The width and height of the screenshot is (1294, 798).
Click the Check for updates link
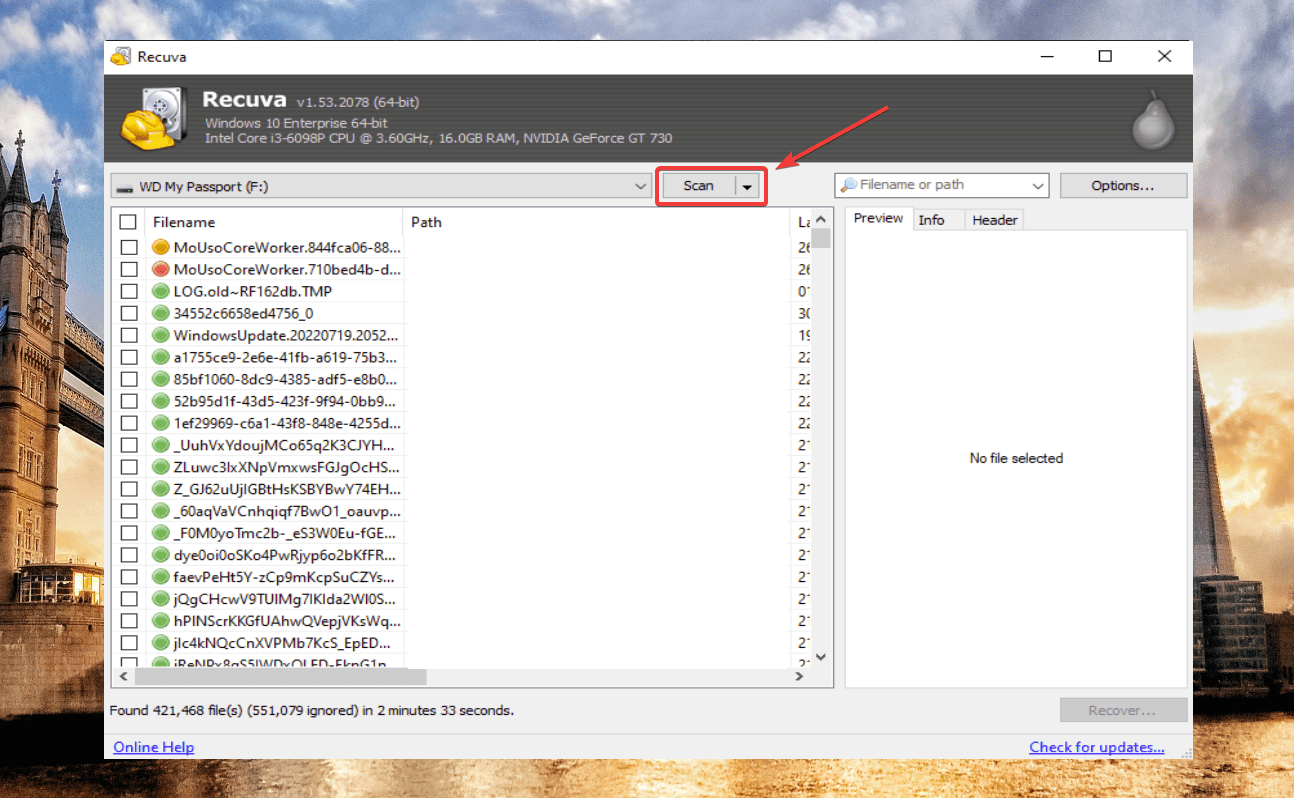coord(1097,747)
